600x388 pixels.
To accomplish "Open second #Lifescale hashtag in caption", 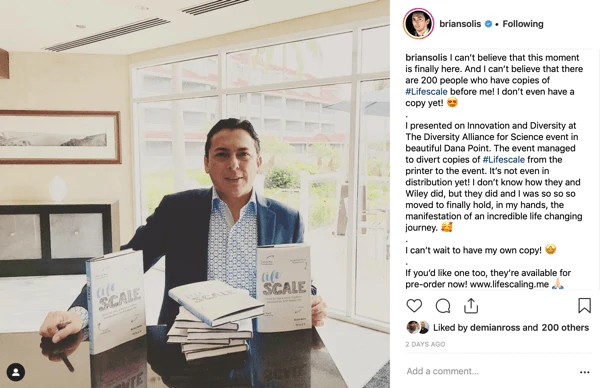I will [x=504, y=159].
